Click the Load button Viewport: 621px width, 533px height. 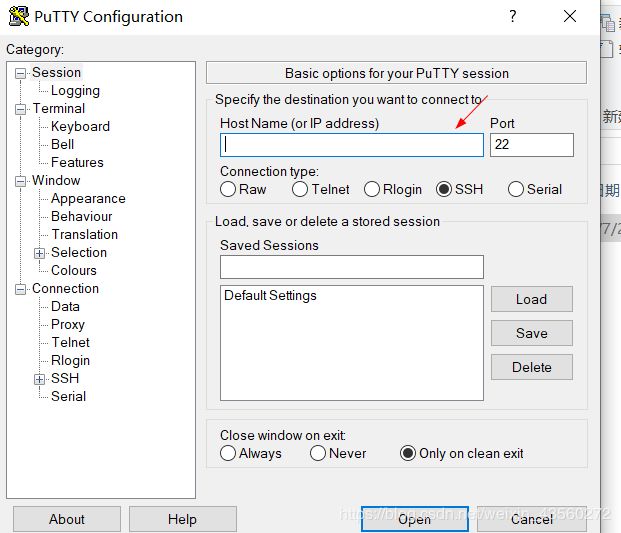pos(531,299)
